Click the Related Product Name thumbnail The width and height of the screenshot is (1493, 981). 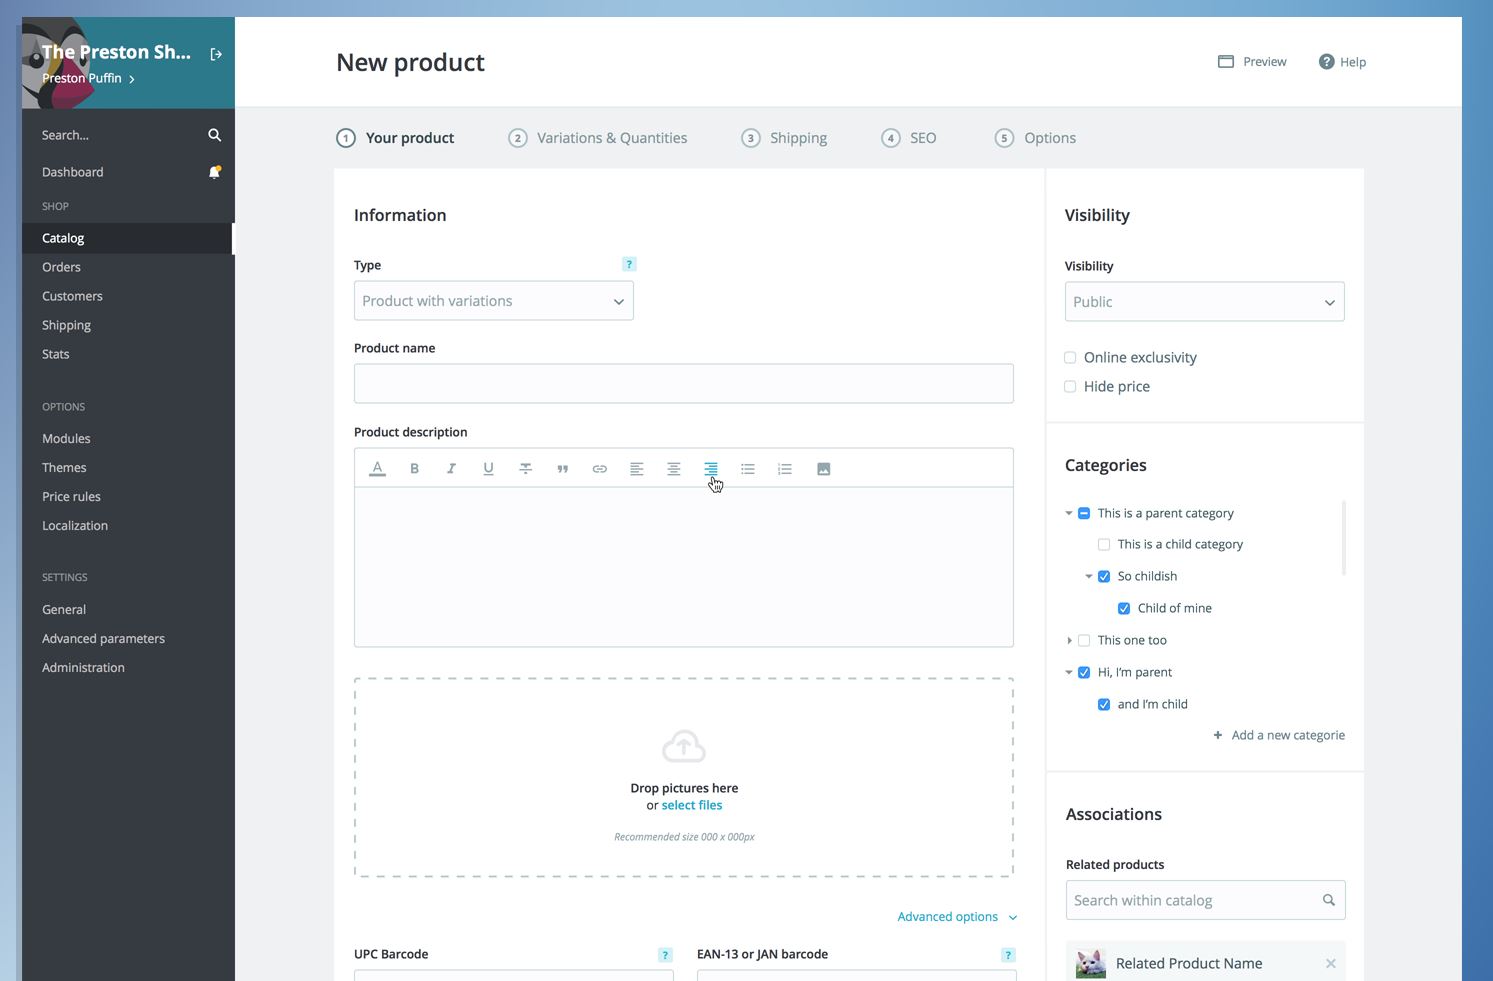1091,964
